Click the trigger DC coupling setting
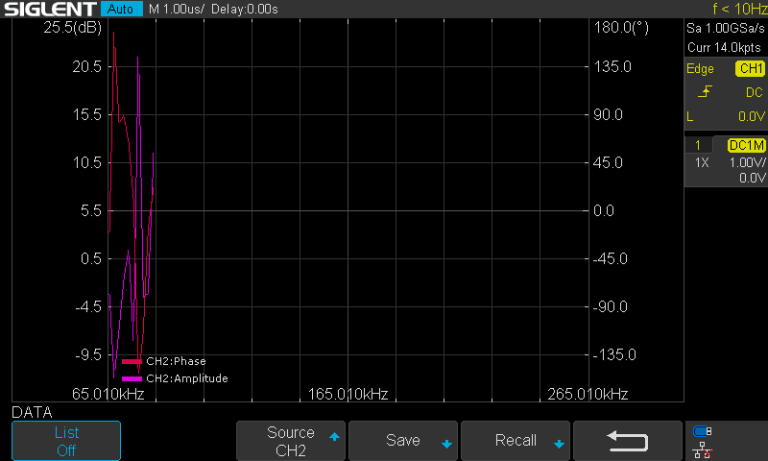Image resolution: width=768 pixels, height=461 pixels. [754, 92]
